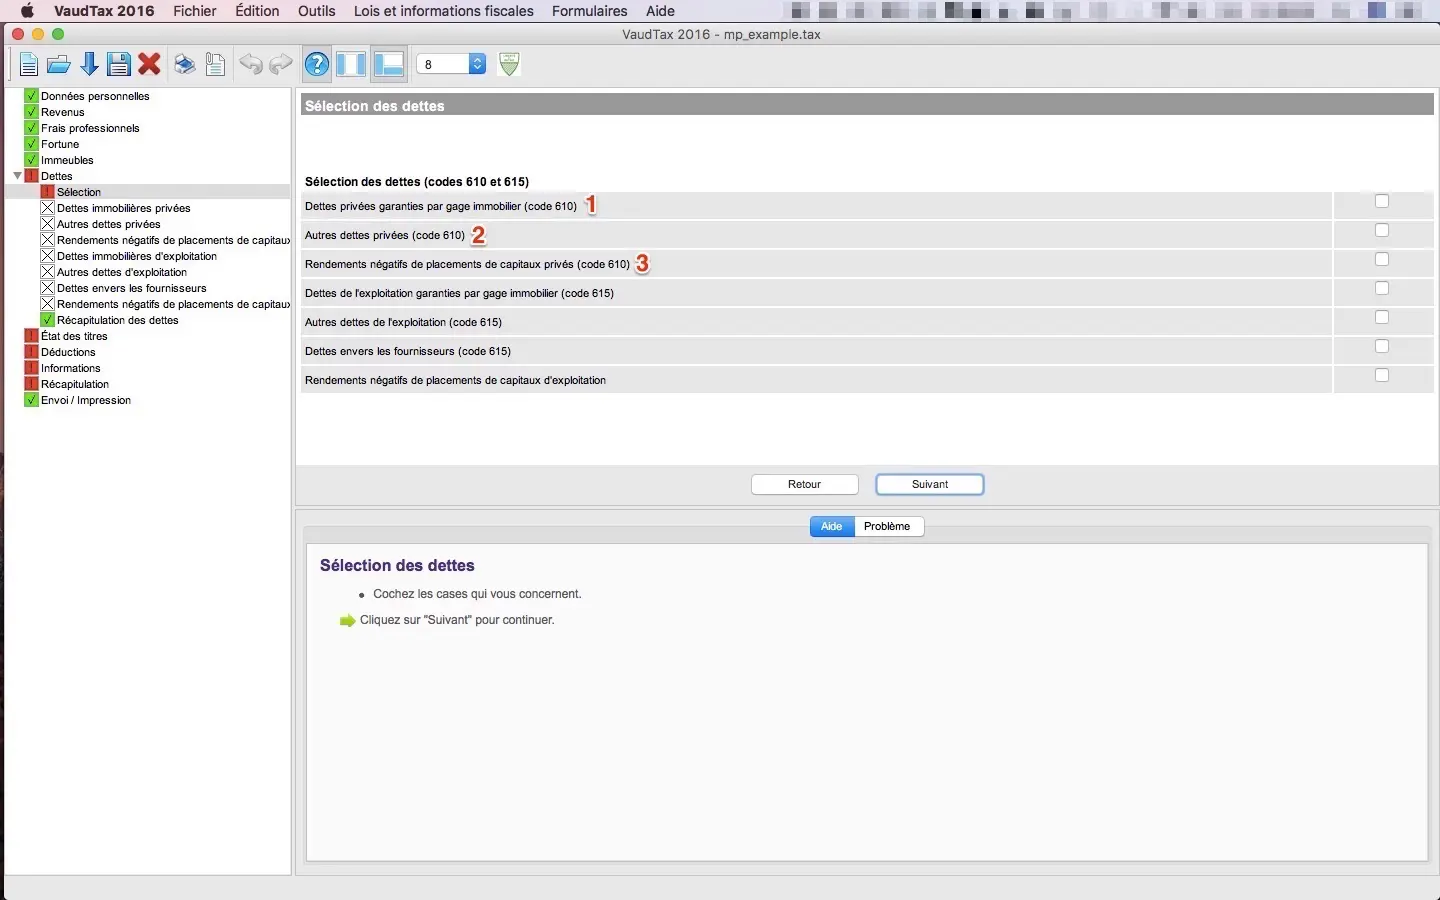This screenshot has width=1440, height=900.
Task: Click the red X delete icon
Action: [x=150, y=65]
